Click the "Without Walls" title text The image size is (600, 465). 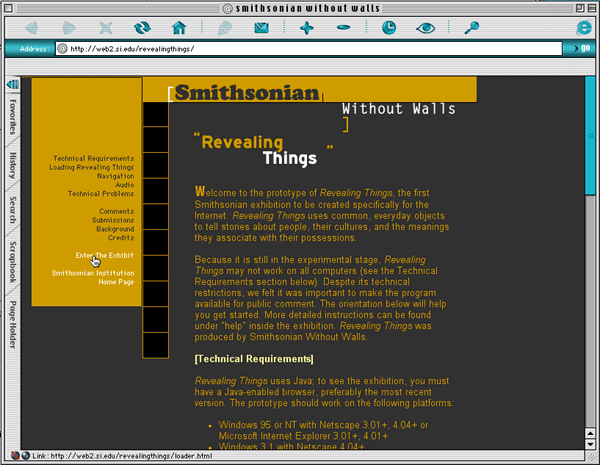[399, 109]
